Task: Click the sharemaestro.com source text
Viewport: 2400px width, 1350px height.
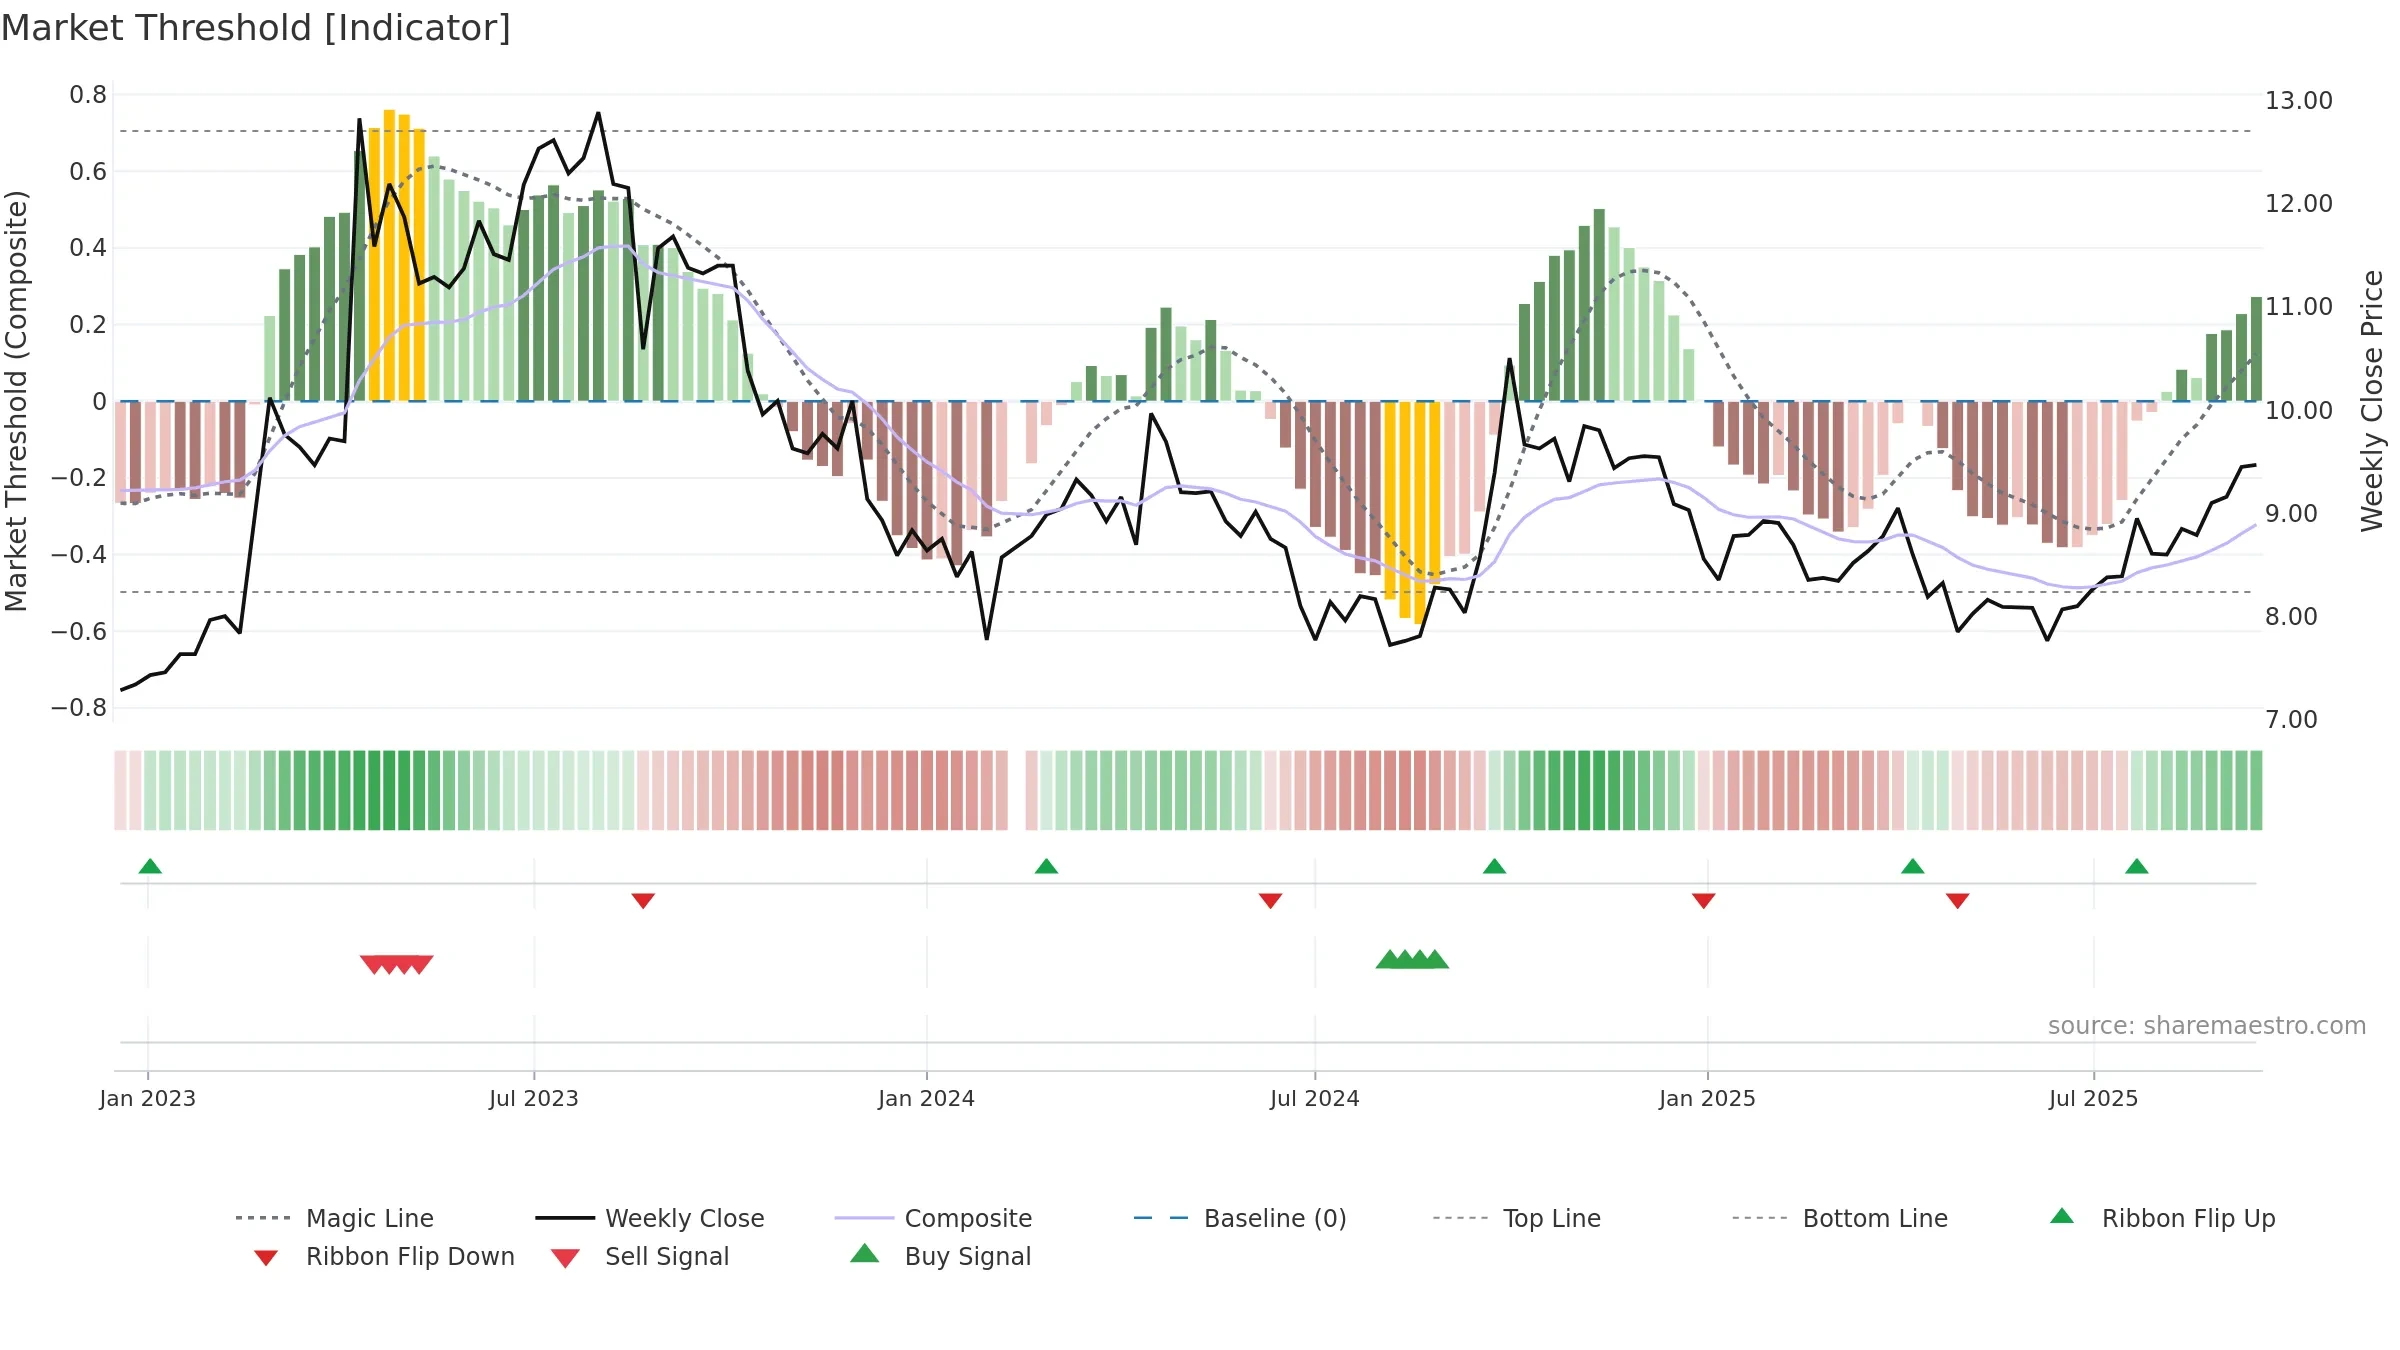Action: coord(2207,1026)
